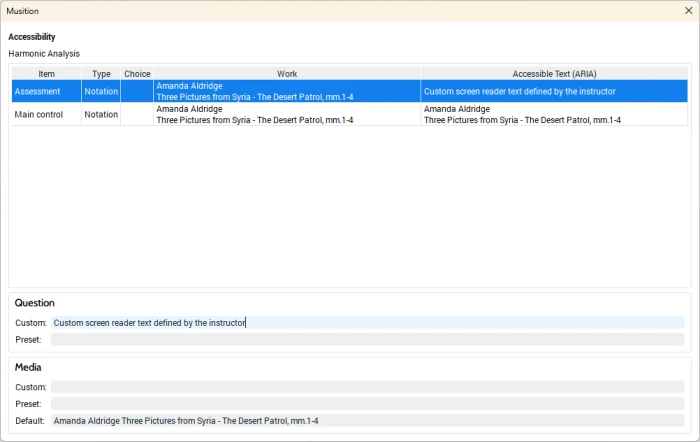Click 'Custom screen reader text' ARIA cell
This screenshot has width=700, height=442.
click(554, 91)
